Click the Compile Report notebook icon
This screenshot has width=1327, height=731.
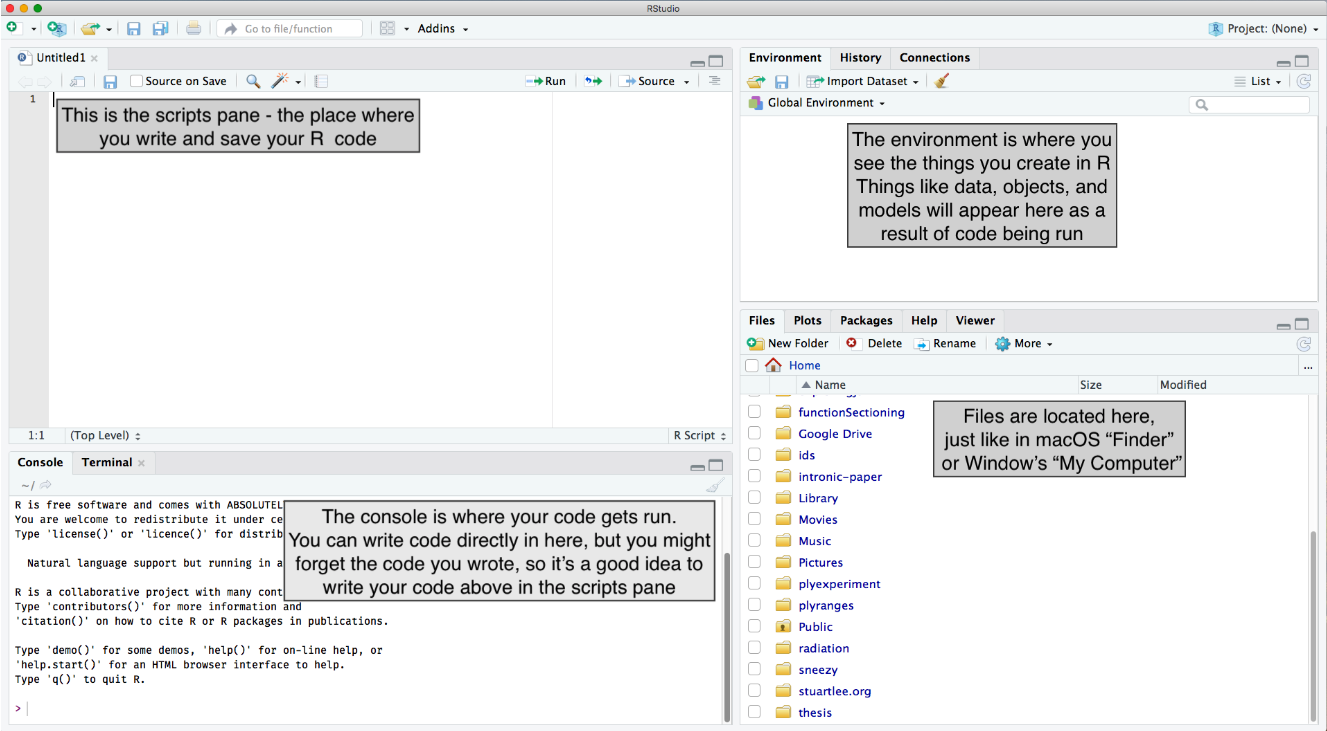pyautogui.click(x=321, y=81)
